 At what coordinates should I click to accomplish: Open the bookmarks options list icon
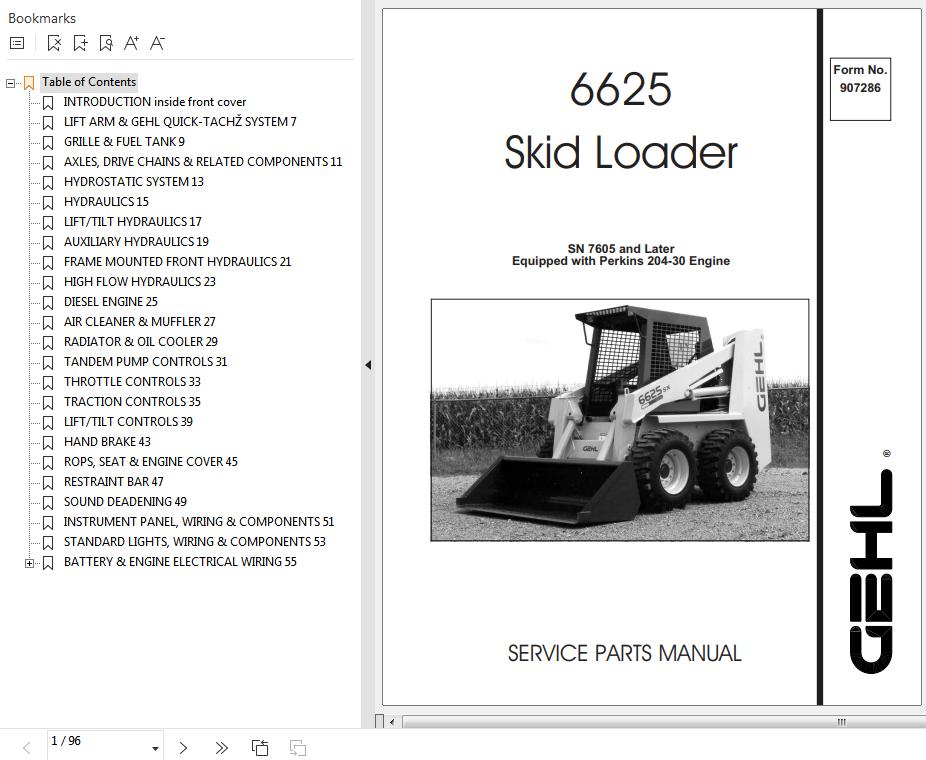(17, 43)
